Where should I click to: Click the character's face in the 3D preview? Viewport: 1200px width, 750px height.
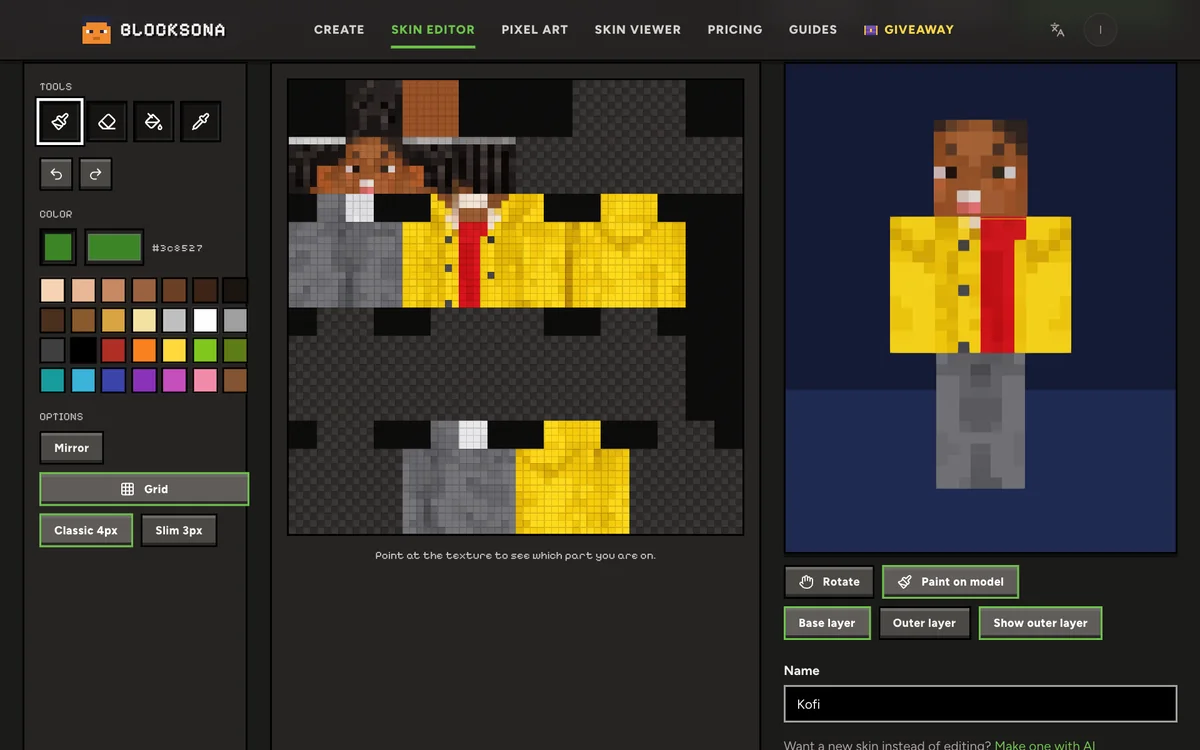pos(980,170)
